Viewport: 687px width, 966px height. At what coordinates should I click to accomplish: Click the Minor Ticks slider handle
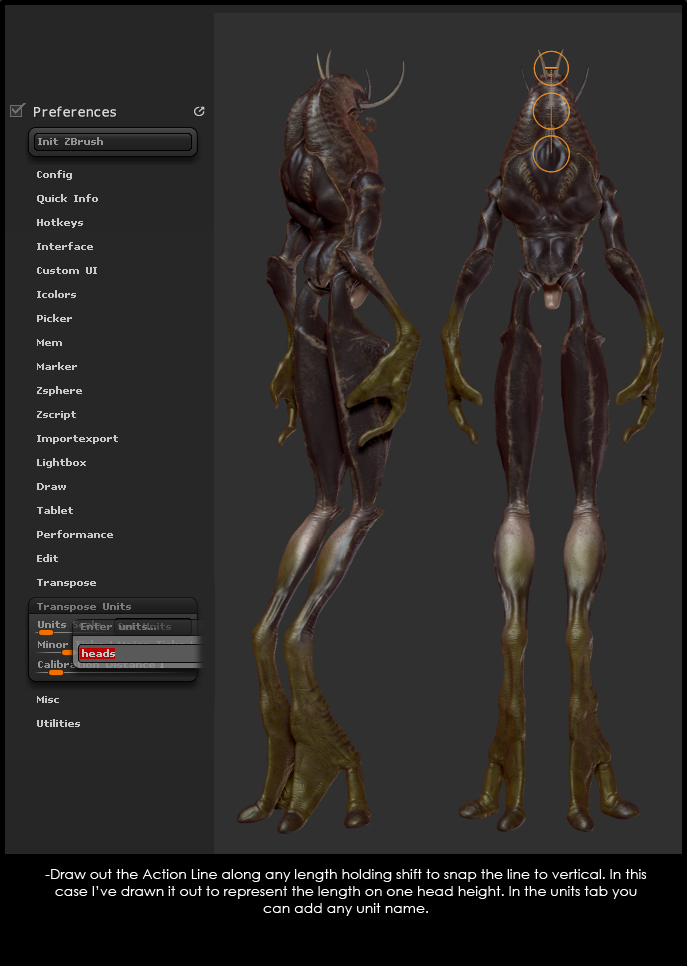(x=67, y=652)
